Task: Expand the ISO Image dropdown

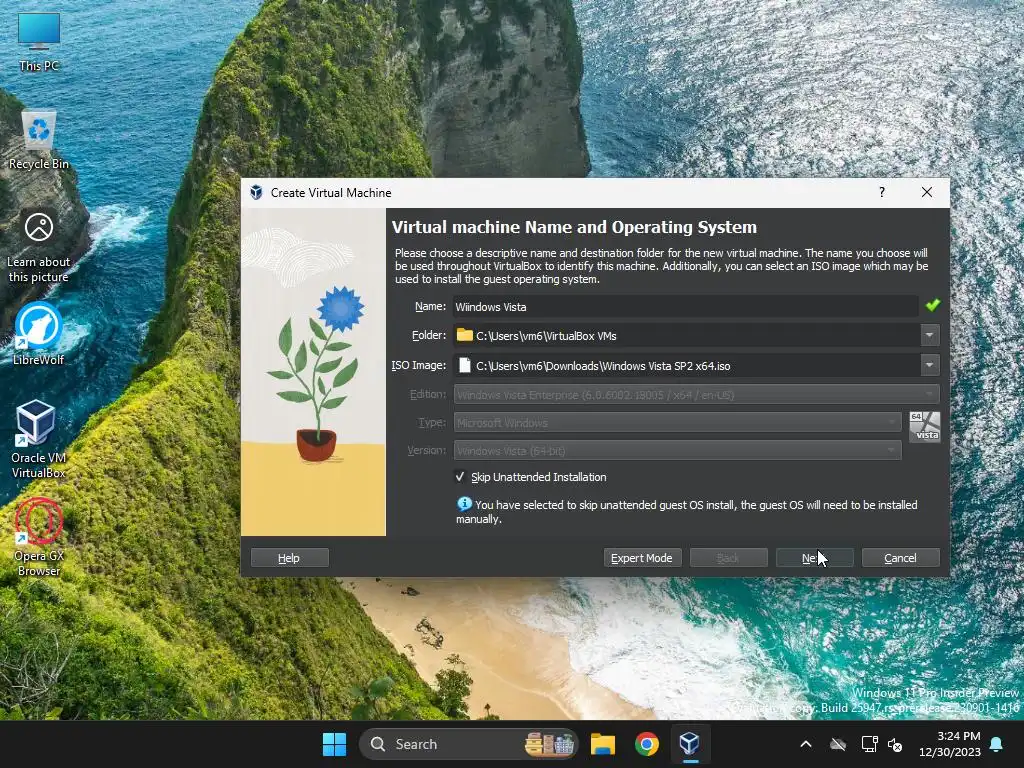Action: coord(929,365)
